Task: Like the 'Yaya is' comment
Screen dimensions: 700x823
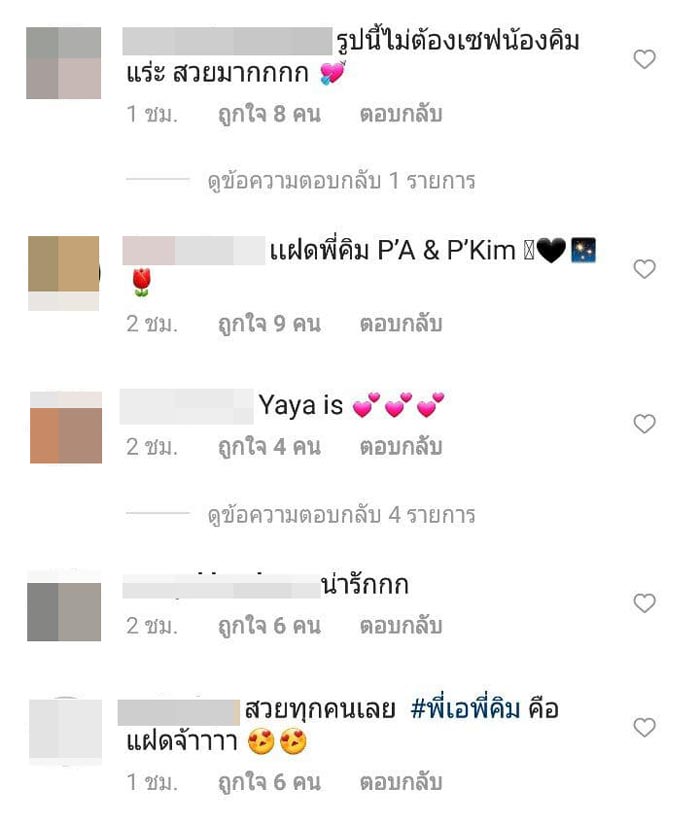Action: 644,424
